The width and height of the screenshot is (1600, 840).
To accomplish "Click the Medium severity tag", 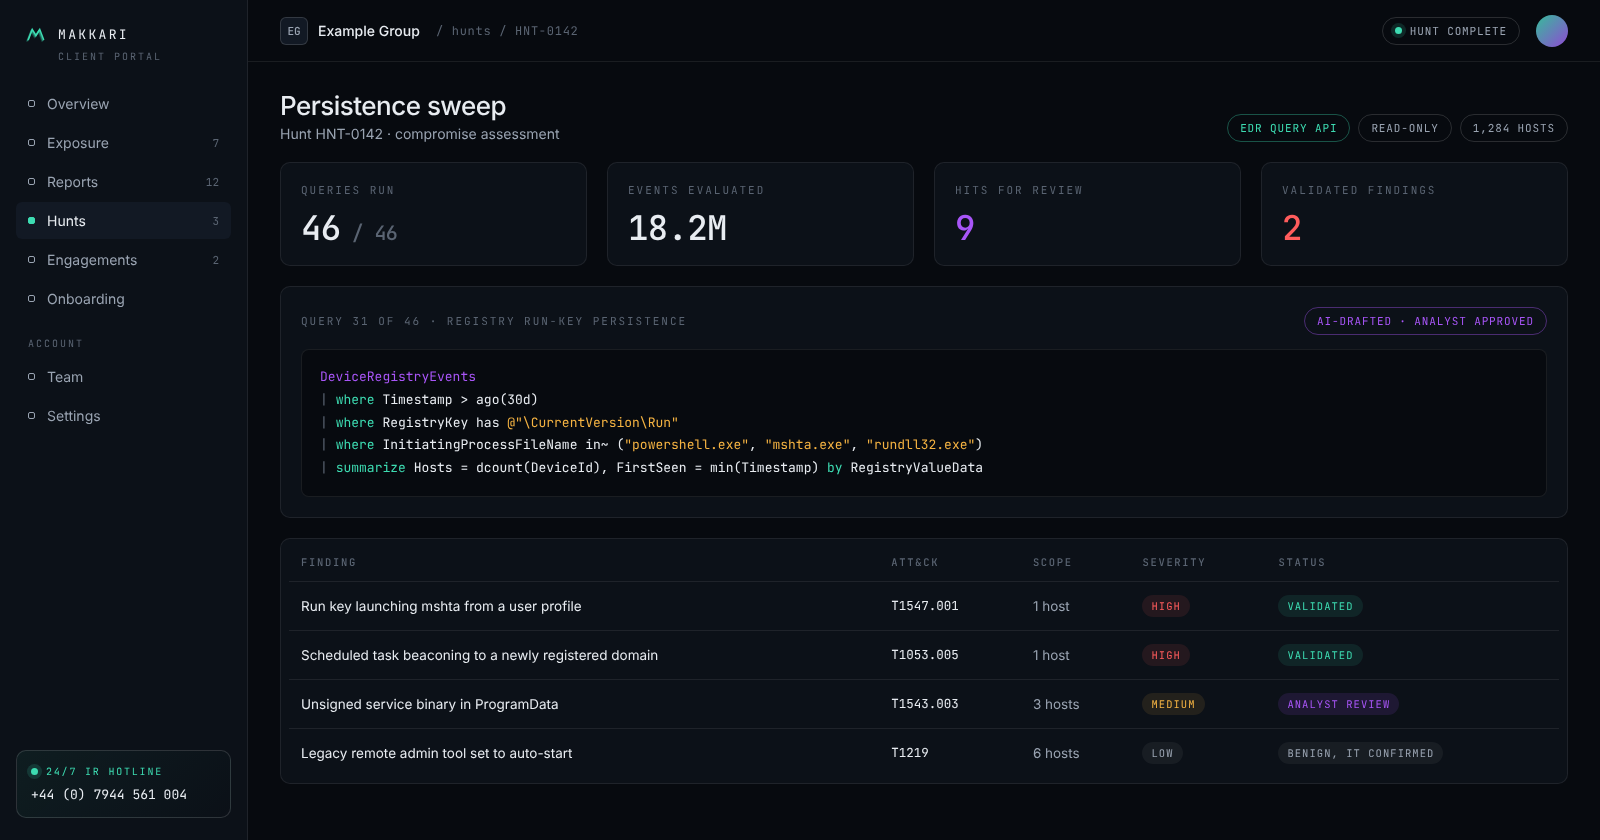I will (x=1173, y=704).
